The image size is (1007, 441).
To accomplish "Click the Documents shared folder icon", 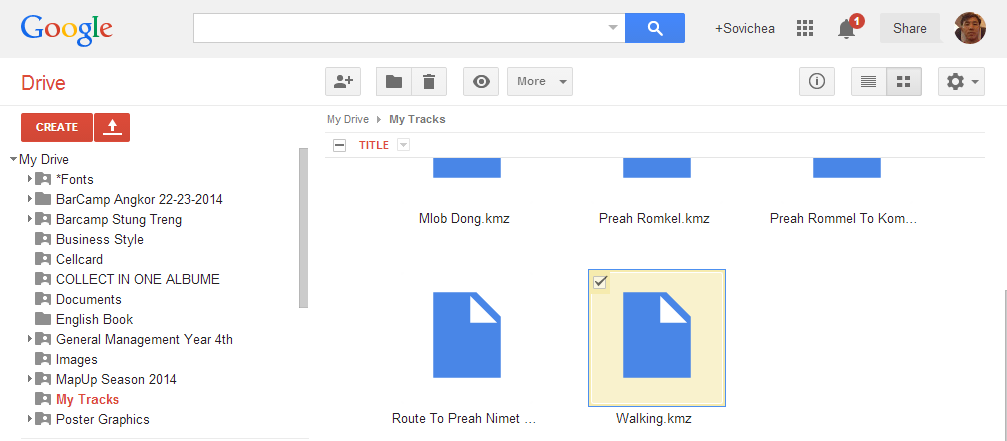I will point(43,299).
